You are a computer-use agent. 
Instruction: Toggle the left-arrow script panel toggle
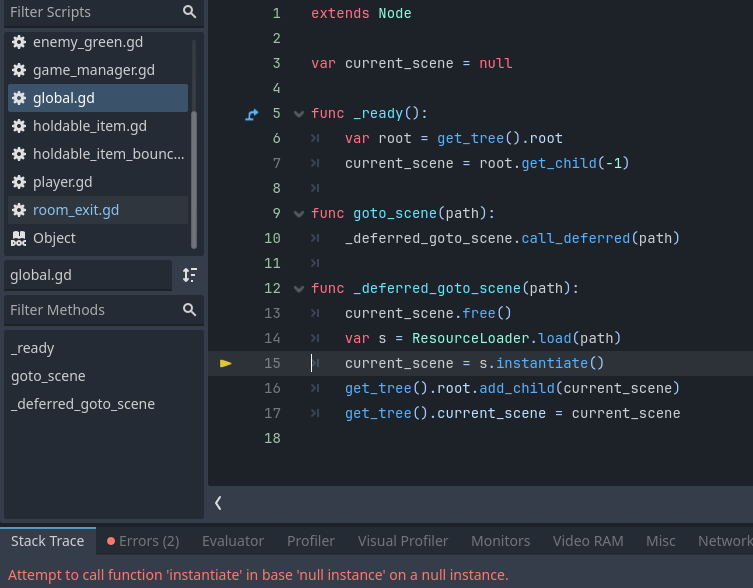coord(218,503)
